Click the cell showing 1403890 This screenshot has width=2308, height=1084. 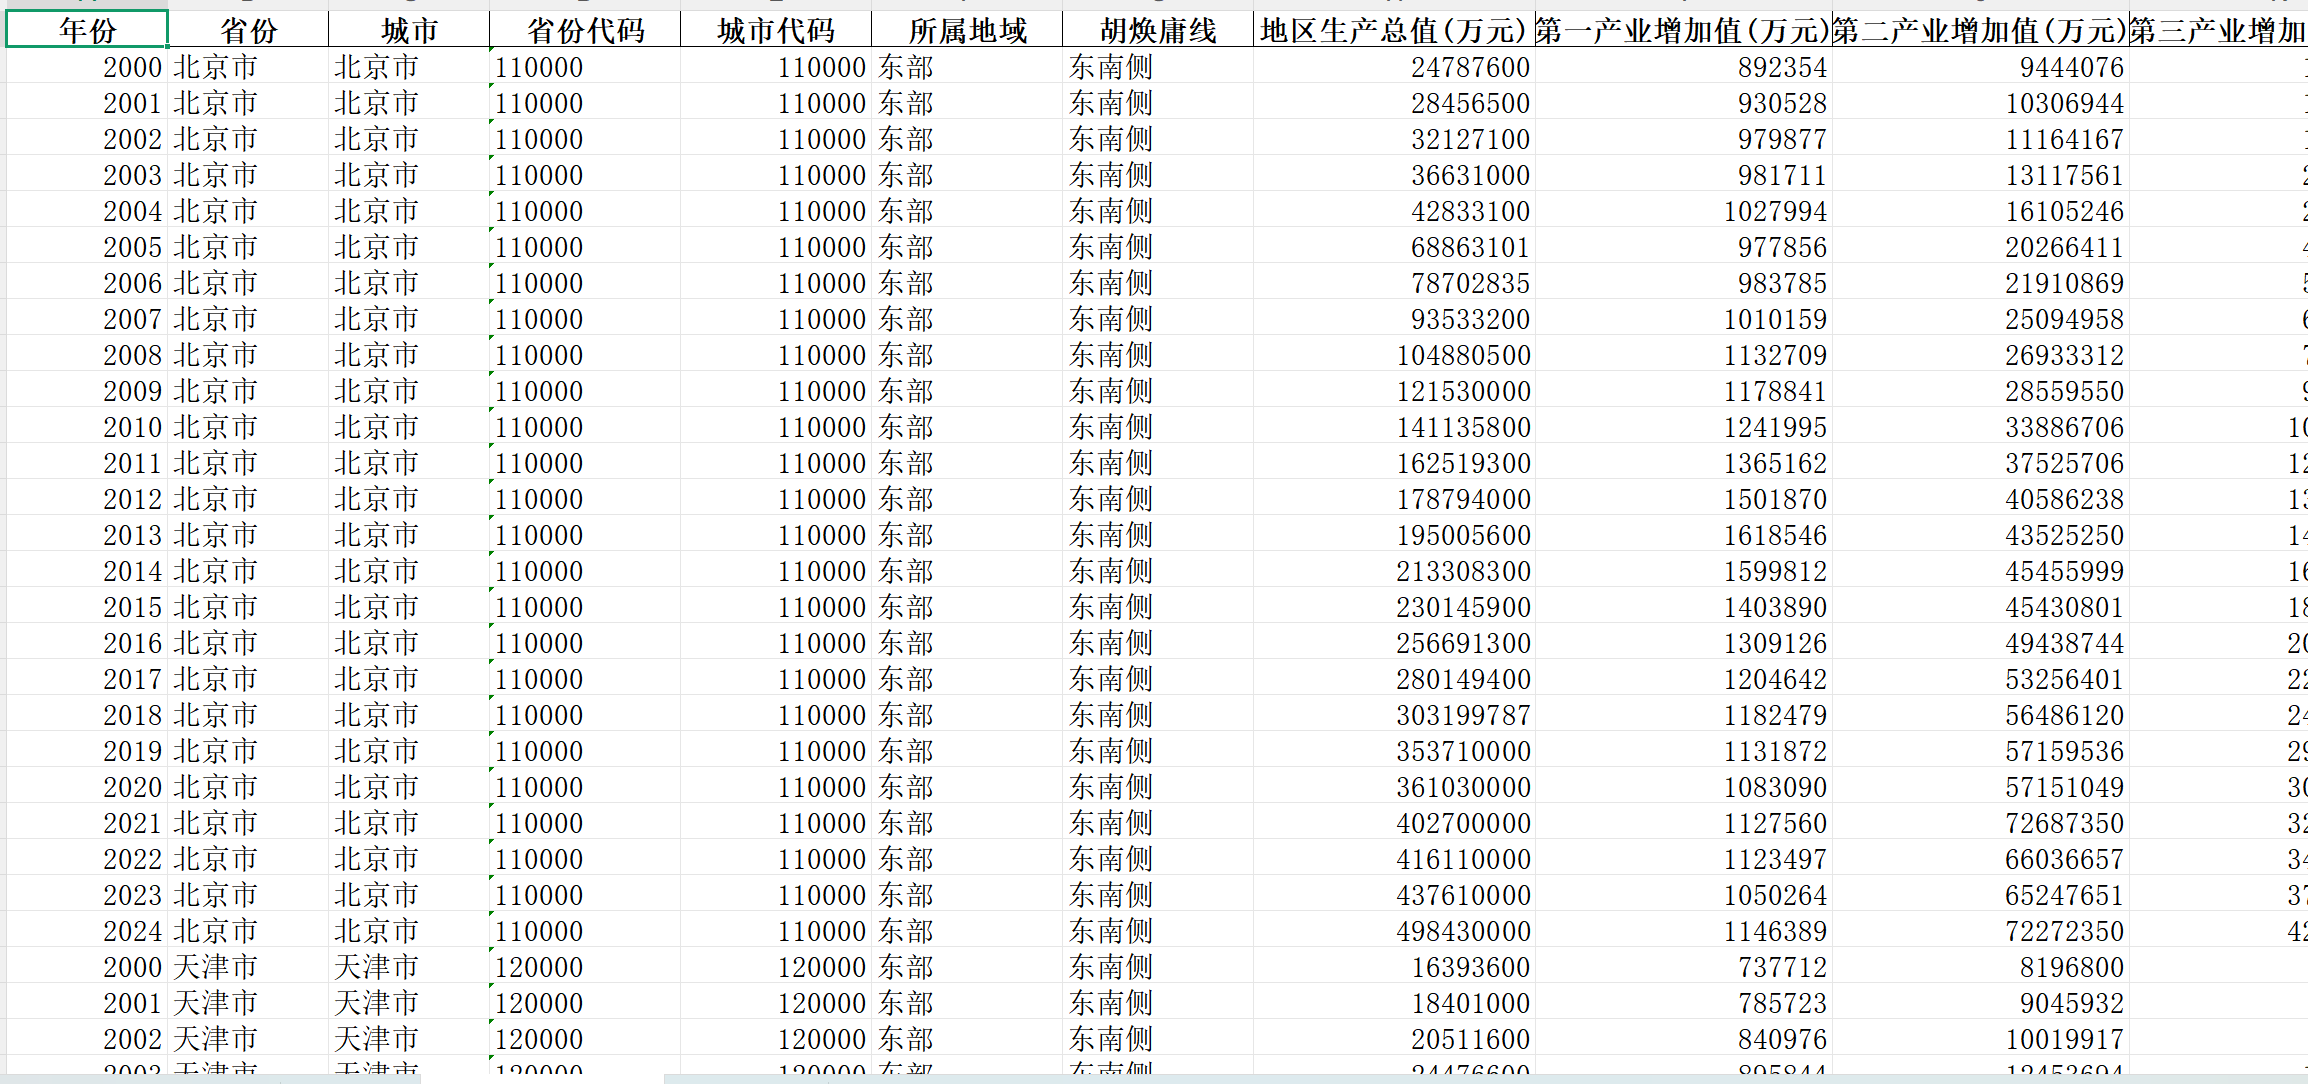(x=1774, y=607)
